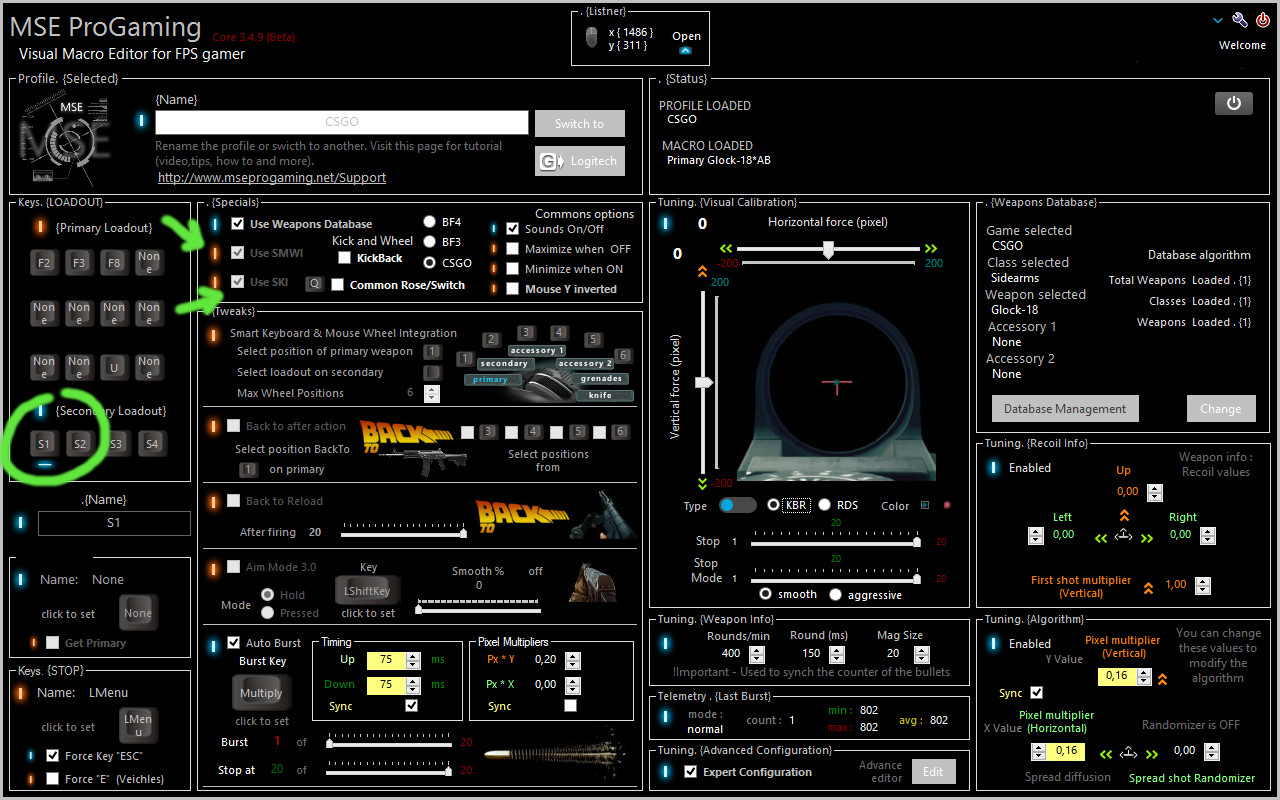Click the green right double-chevron on horizontal force
The image size is (1280, 800).
click(931, 249)
